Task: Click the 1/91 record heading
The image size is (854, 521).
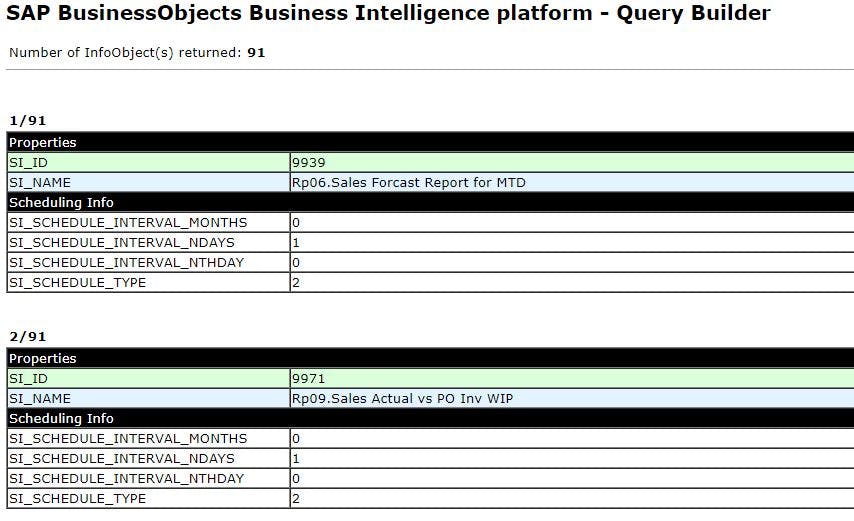Action: click(x=27, y=121)
